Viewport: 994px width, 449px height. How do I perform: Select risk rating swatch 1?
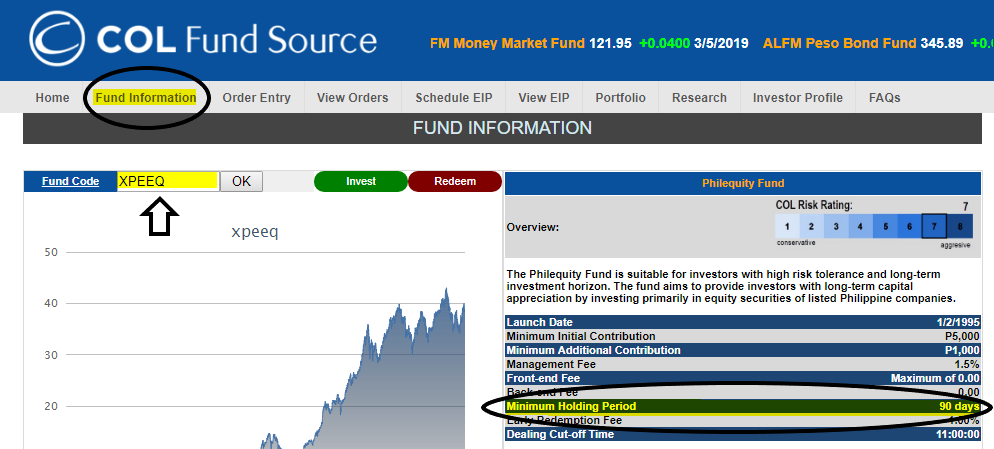click(787, 226)
